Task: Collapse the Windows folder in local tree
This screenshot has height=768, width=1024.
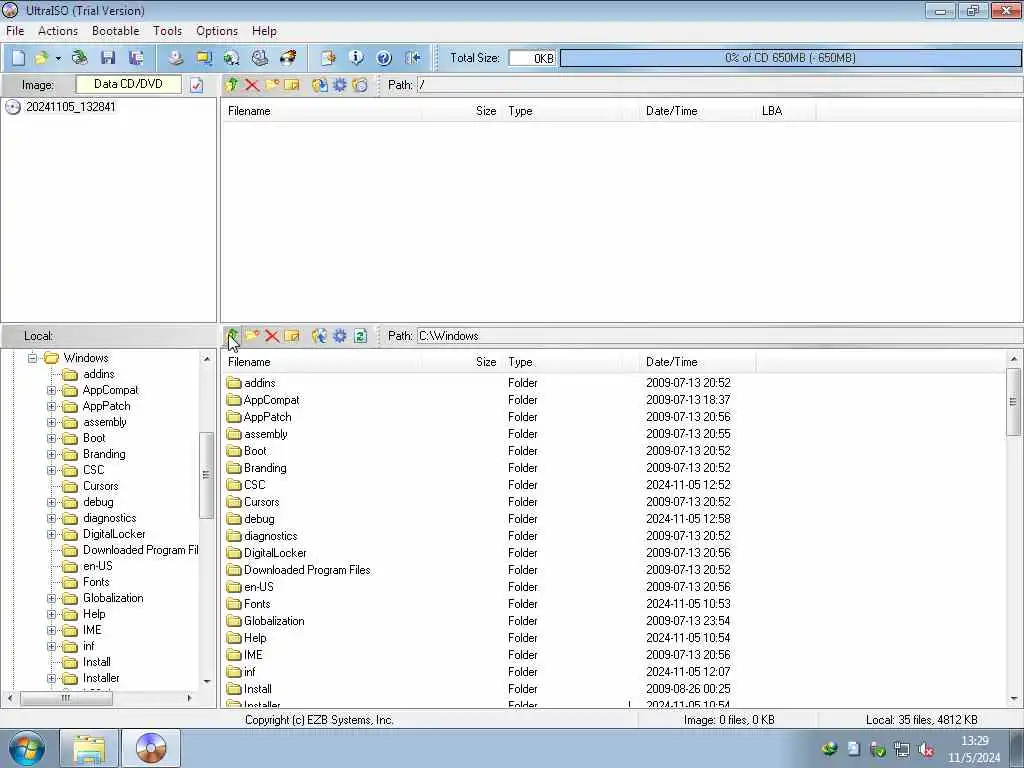Action: tap(32, 358)
